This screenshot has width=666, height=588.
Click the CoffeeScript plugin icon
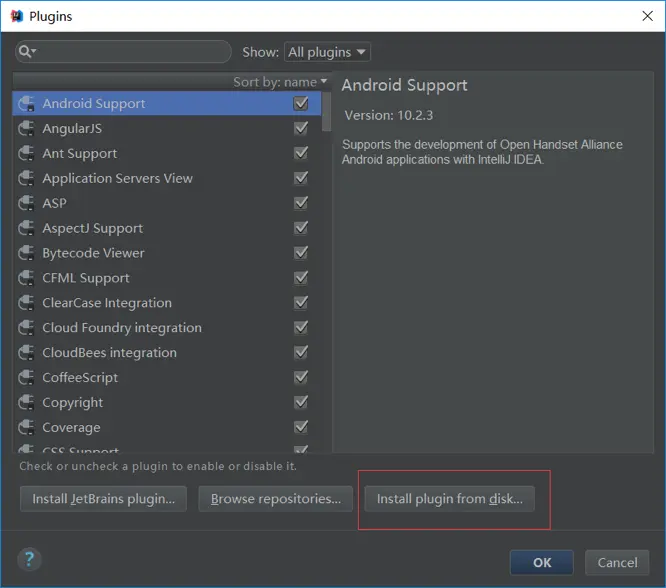[x=26, y=377]
